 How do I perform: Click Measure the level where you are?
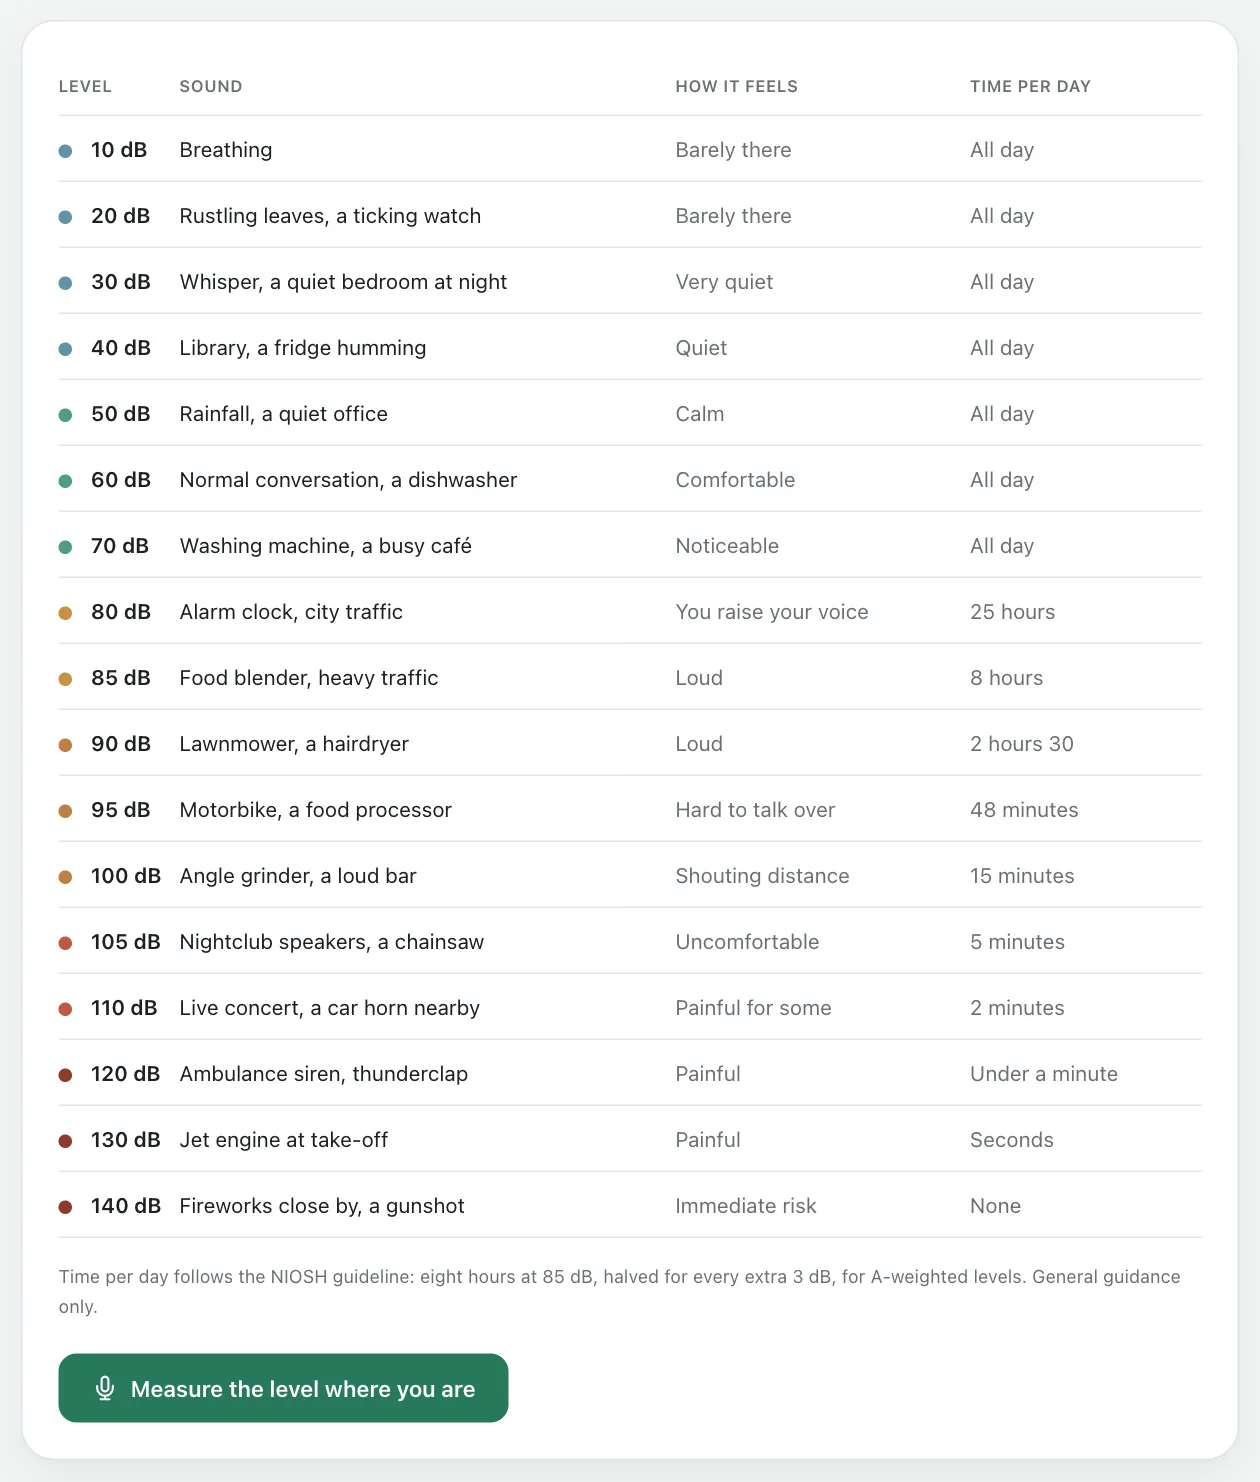283,1388
